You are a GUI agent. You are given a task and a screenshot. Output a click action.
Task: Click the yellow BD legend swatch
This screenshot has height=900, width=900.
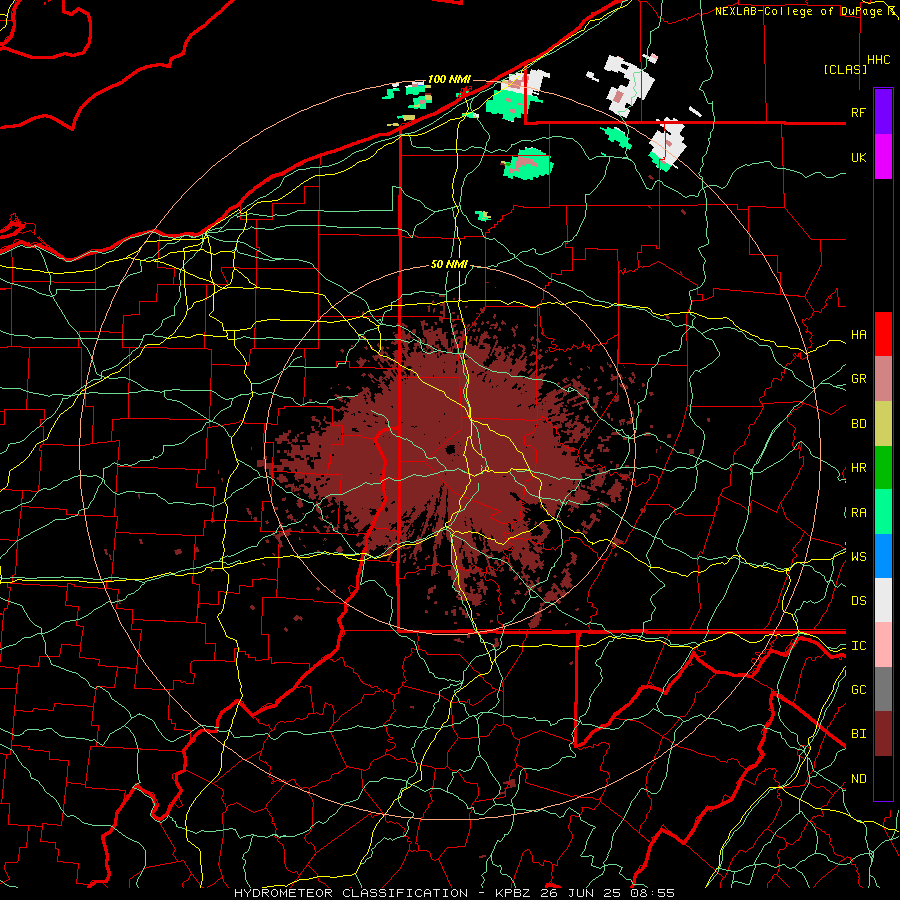coord(883,424)
